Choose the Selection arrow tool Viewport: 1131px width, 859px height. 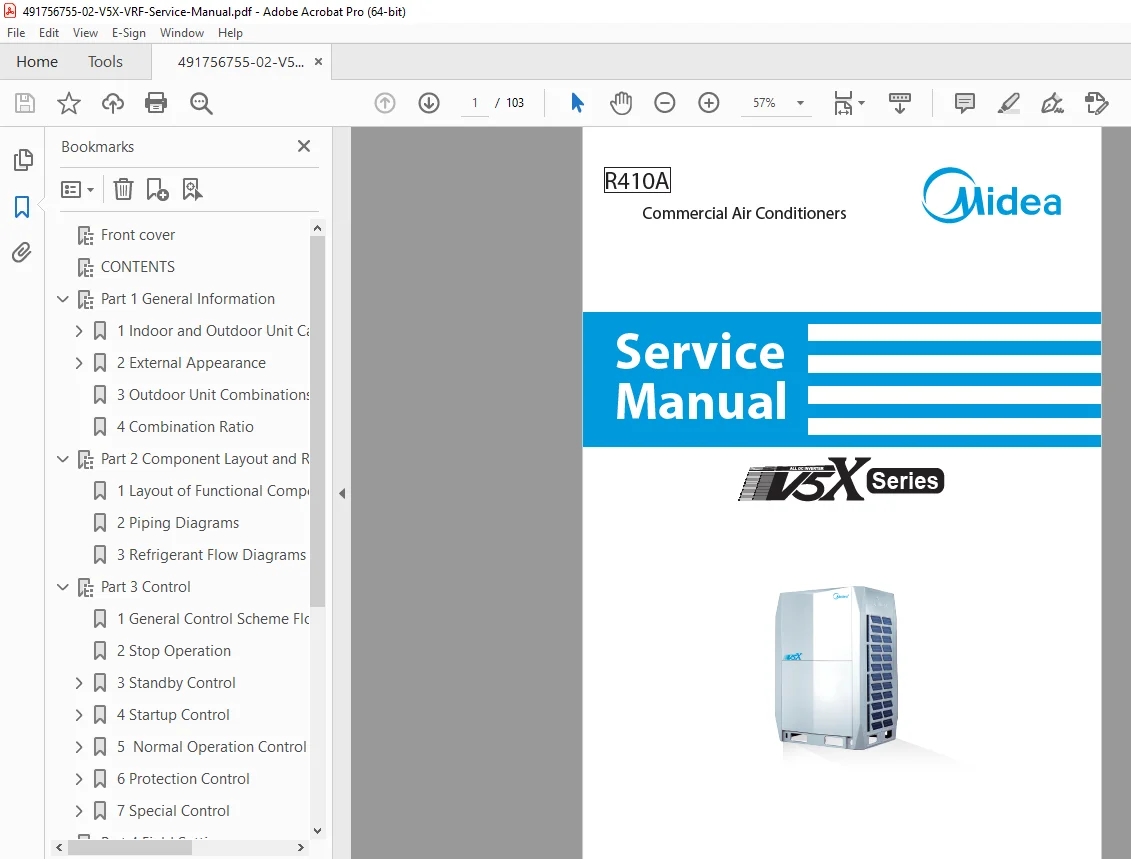click(577, 103)
